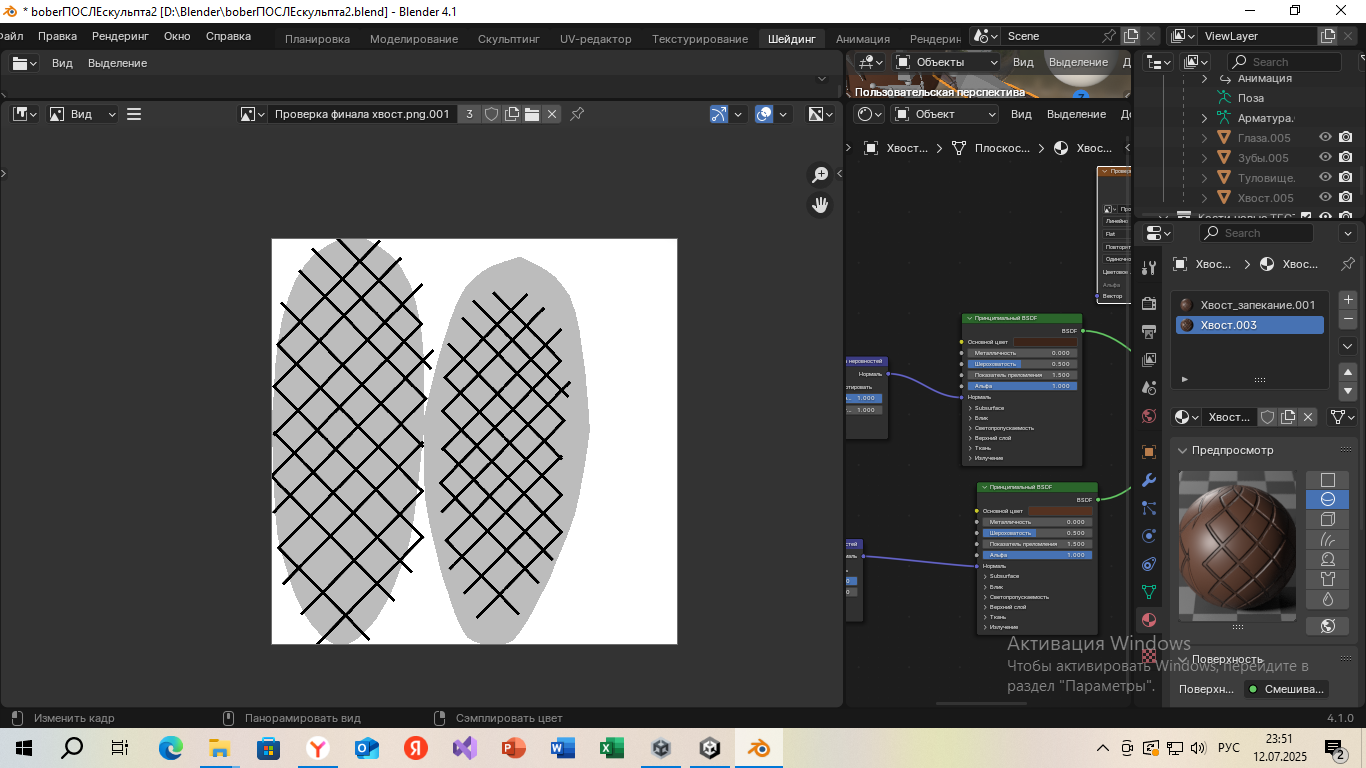1366x768 pixels.
Task: Select the Хвост.003 material slot
Action: (1250, 325)
